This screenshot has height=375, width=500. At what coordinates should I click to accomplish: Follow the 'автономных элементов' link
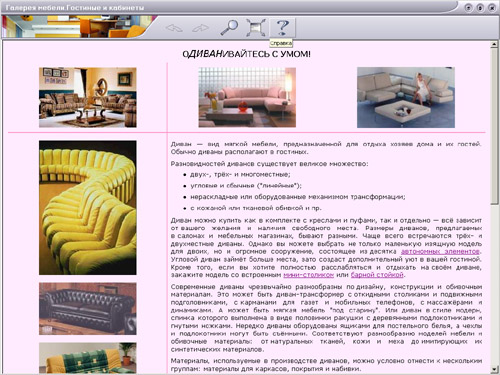click(x=440, y=251)
